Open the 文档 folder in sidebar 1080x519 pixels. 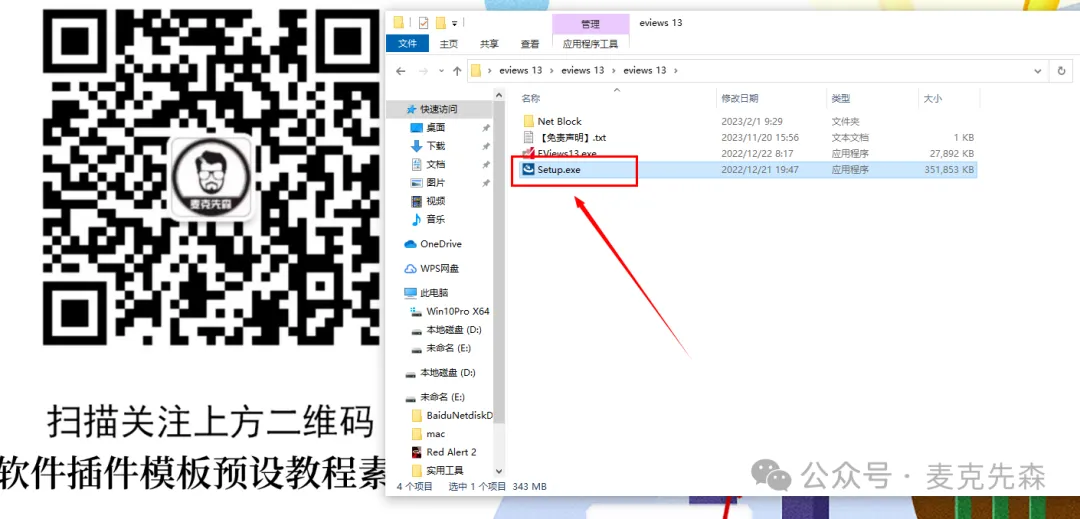click(x=436, y=165)
